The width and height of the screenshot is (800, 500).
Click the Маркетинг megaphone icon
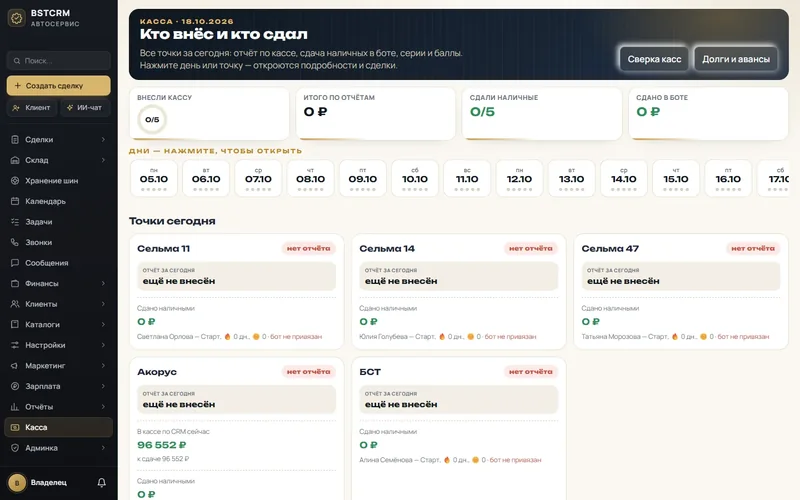pyautogui.click(x=15, y=366)
